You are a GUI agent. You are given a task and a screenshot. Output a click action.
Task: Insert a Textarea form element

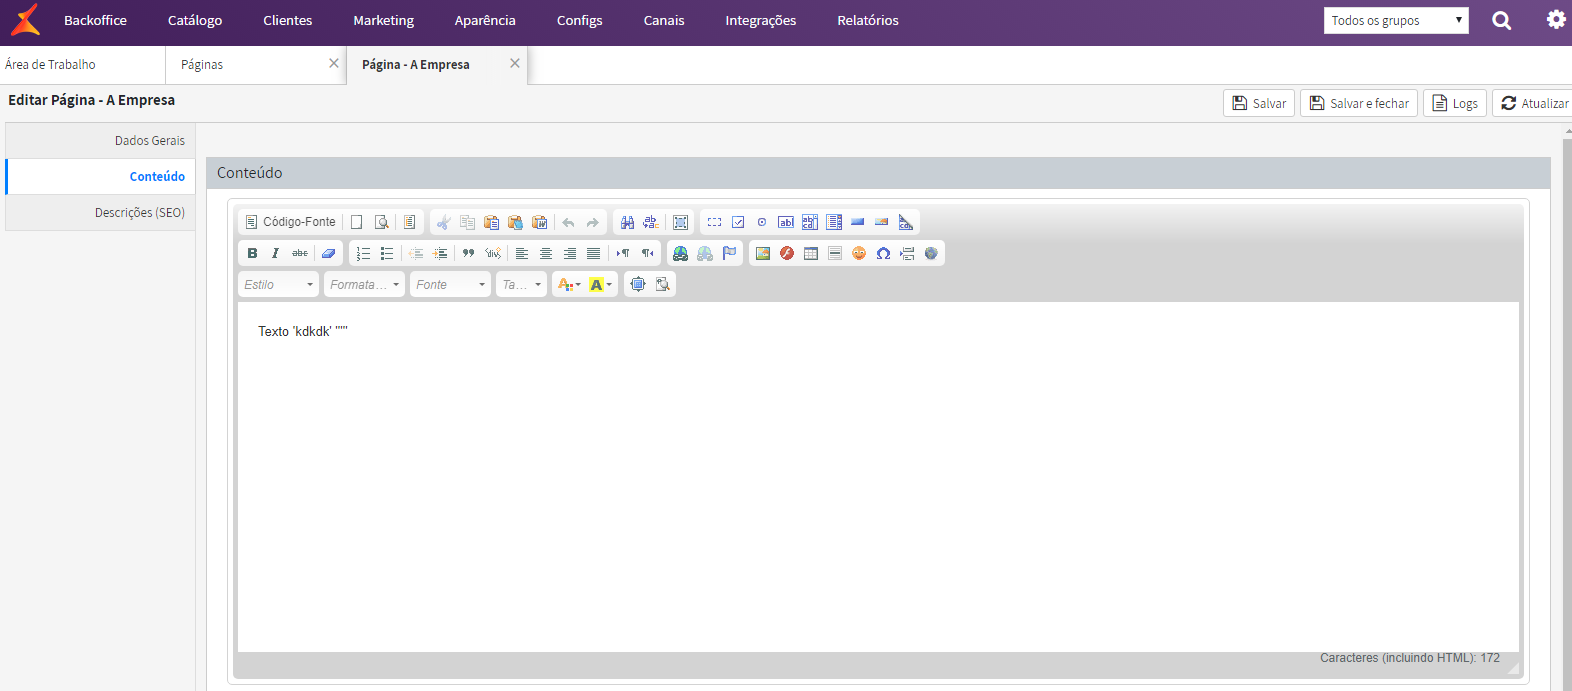810,222
